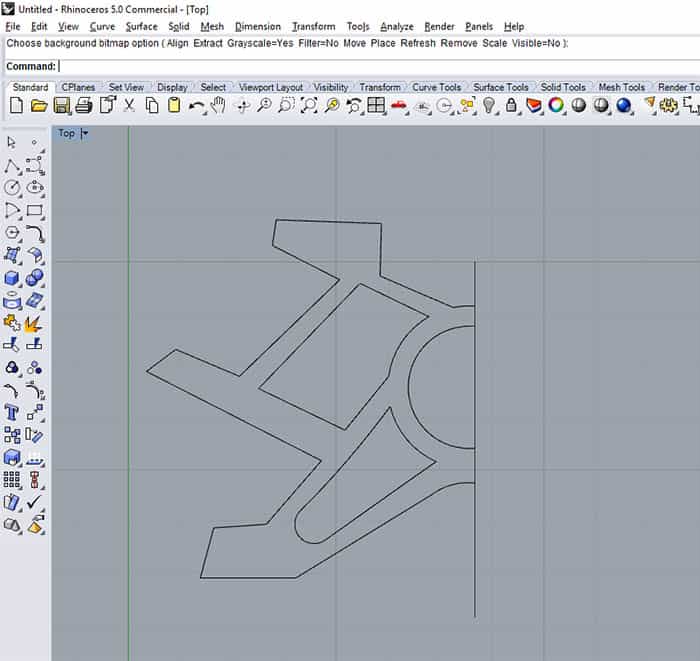Open the Edit menu
Screen dimensions: 700x661
39,27
